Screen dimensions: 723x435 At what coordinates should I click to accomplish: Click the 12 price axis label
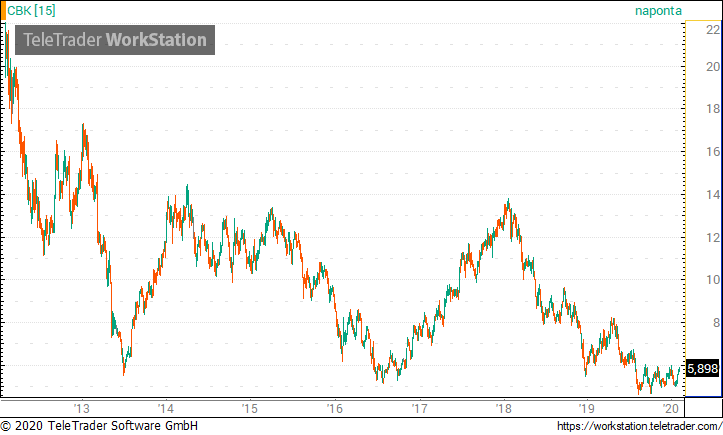713,238
